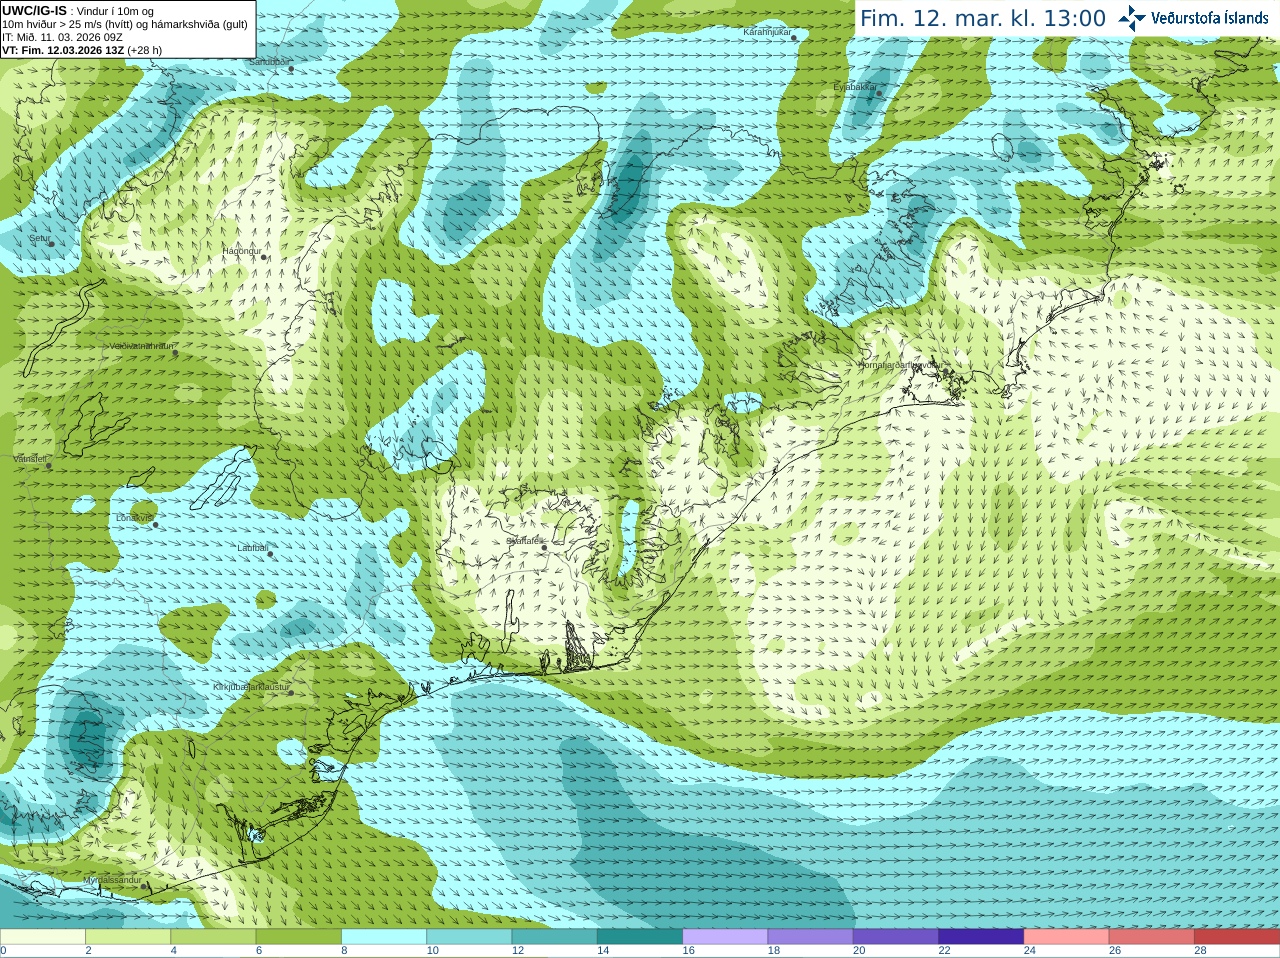1280x958 pixels.
Task: Click the 20–22 m/s purple legend swatch
Action: point(896,937)
